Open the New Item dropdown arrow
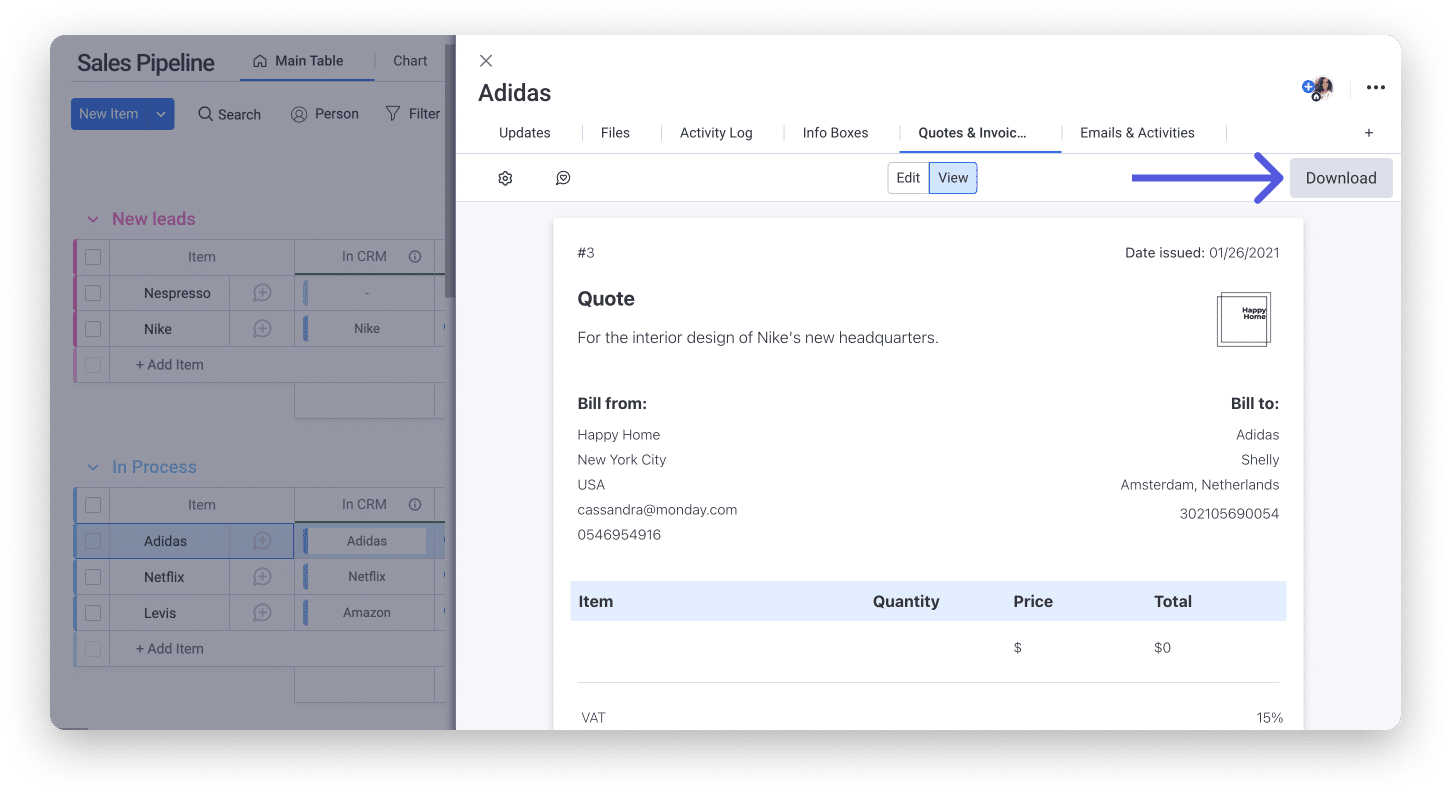Viewport: 1451px width, 795px height. click(161, 114)
